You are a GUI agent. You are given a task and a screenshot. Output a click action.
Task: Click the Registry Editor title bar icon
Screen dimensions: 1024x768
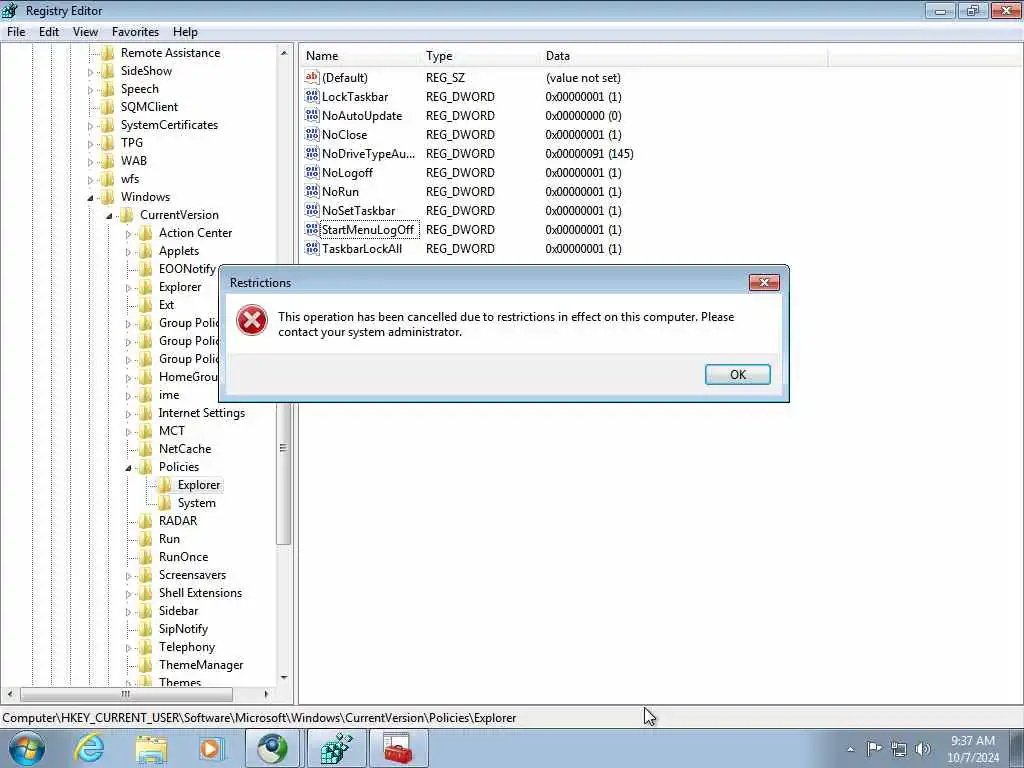point(10,10)
